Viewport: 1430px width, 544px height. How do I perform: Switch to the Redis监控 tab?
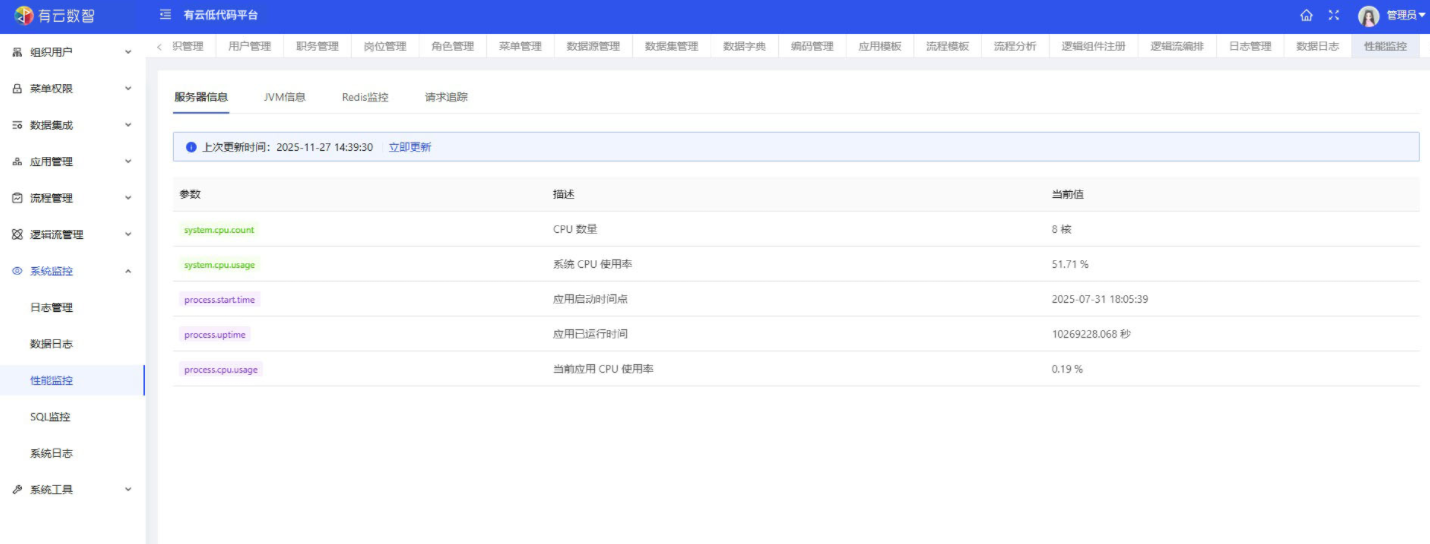pos(365,97)
